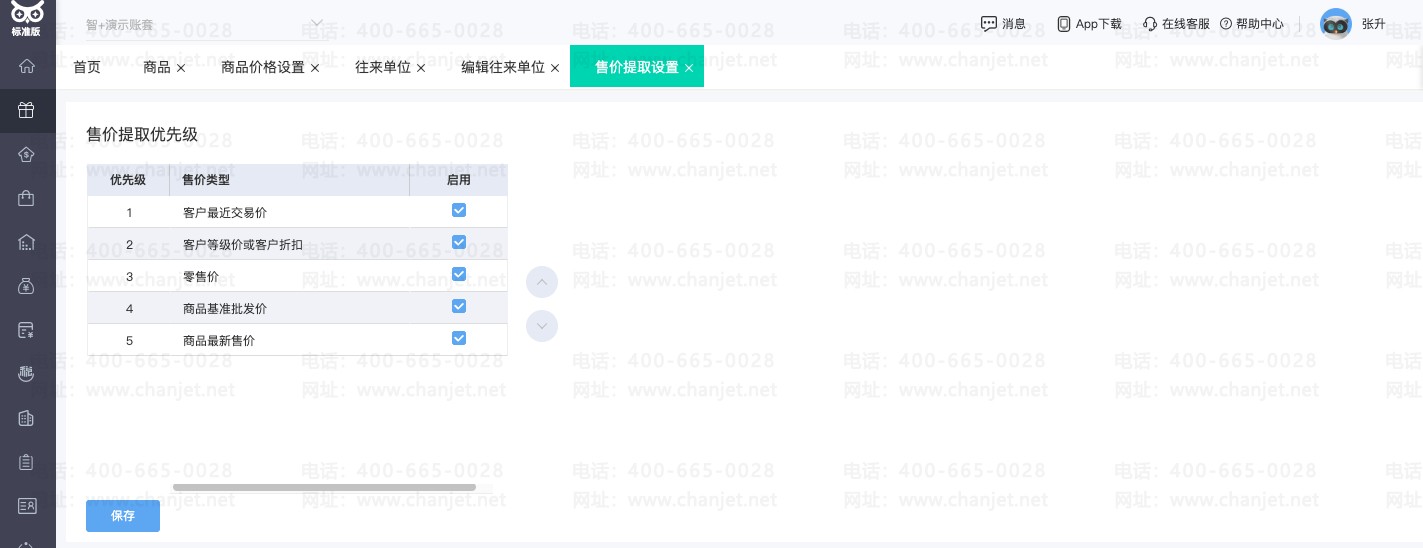Click the 启用 column header
1423x548 pixels.
tap(459, 180)
